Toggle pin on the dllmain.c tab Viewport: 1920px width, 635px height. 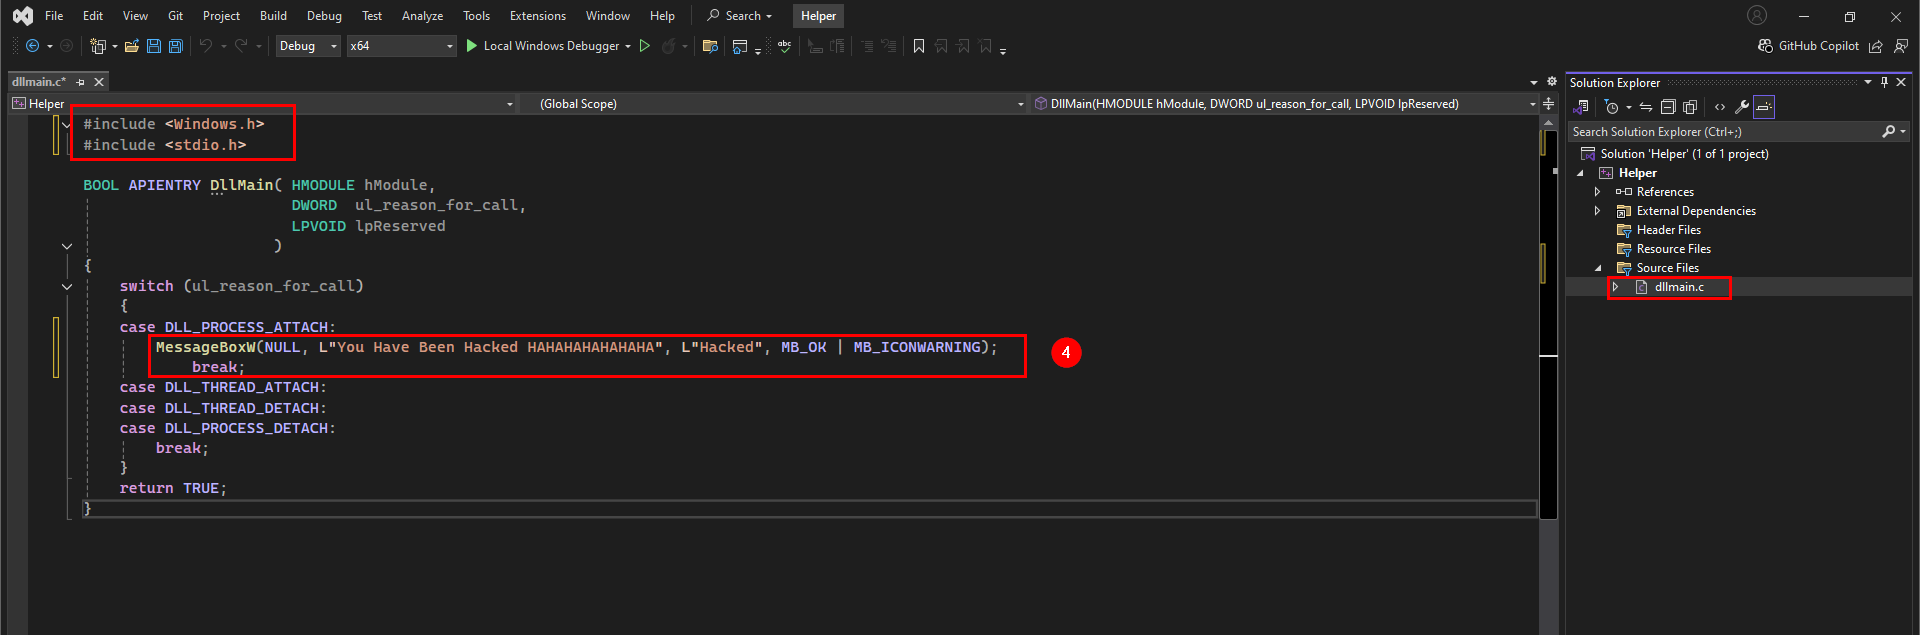[81, 82]
